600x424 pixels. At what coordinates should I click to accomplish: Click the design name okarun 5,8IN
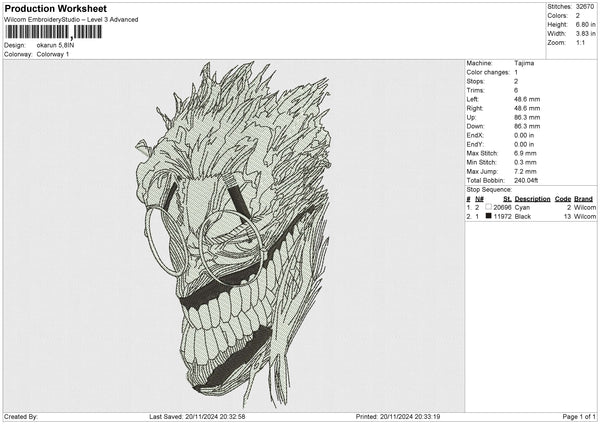(x=56, y=45)
